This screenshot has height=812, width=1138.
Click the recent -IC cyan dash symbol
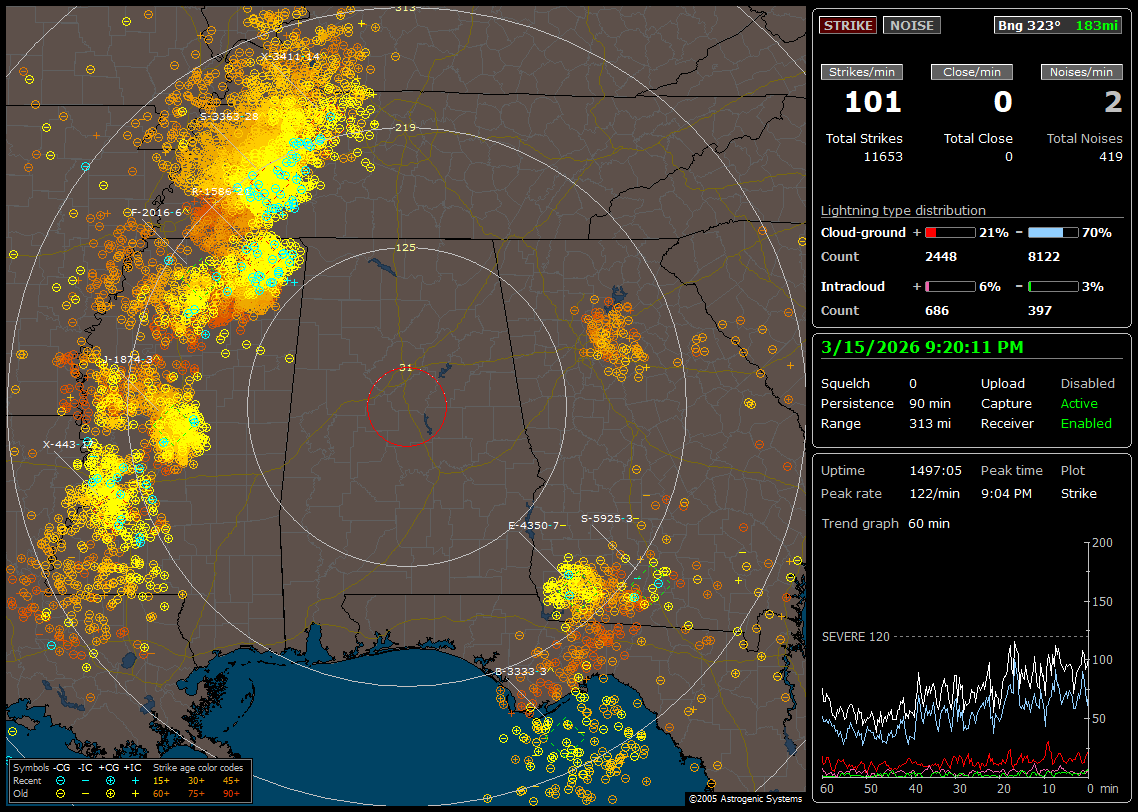click(x=85, y=780)
